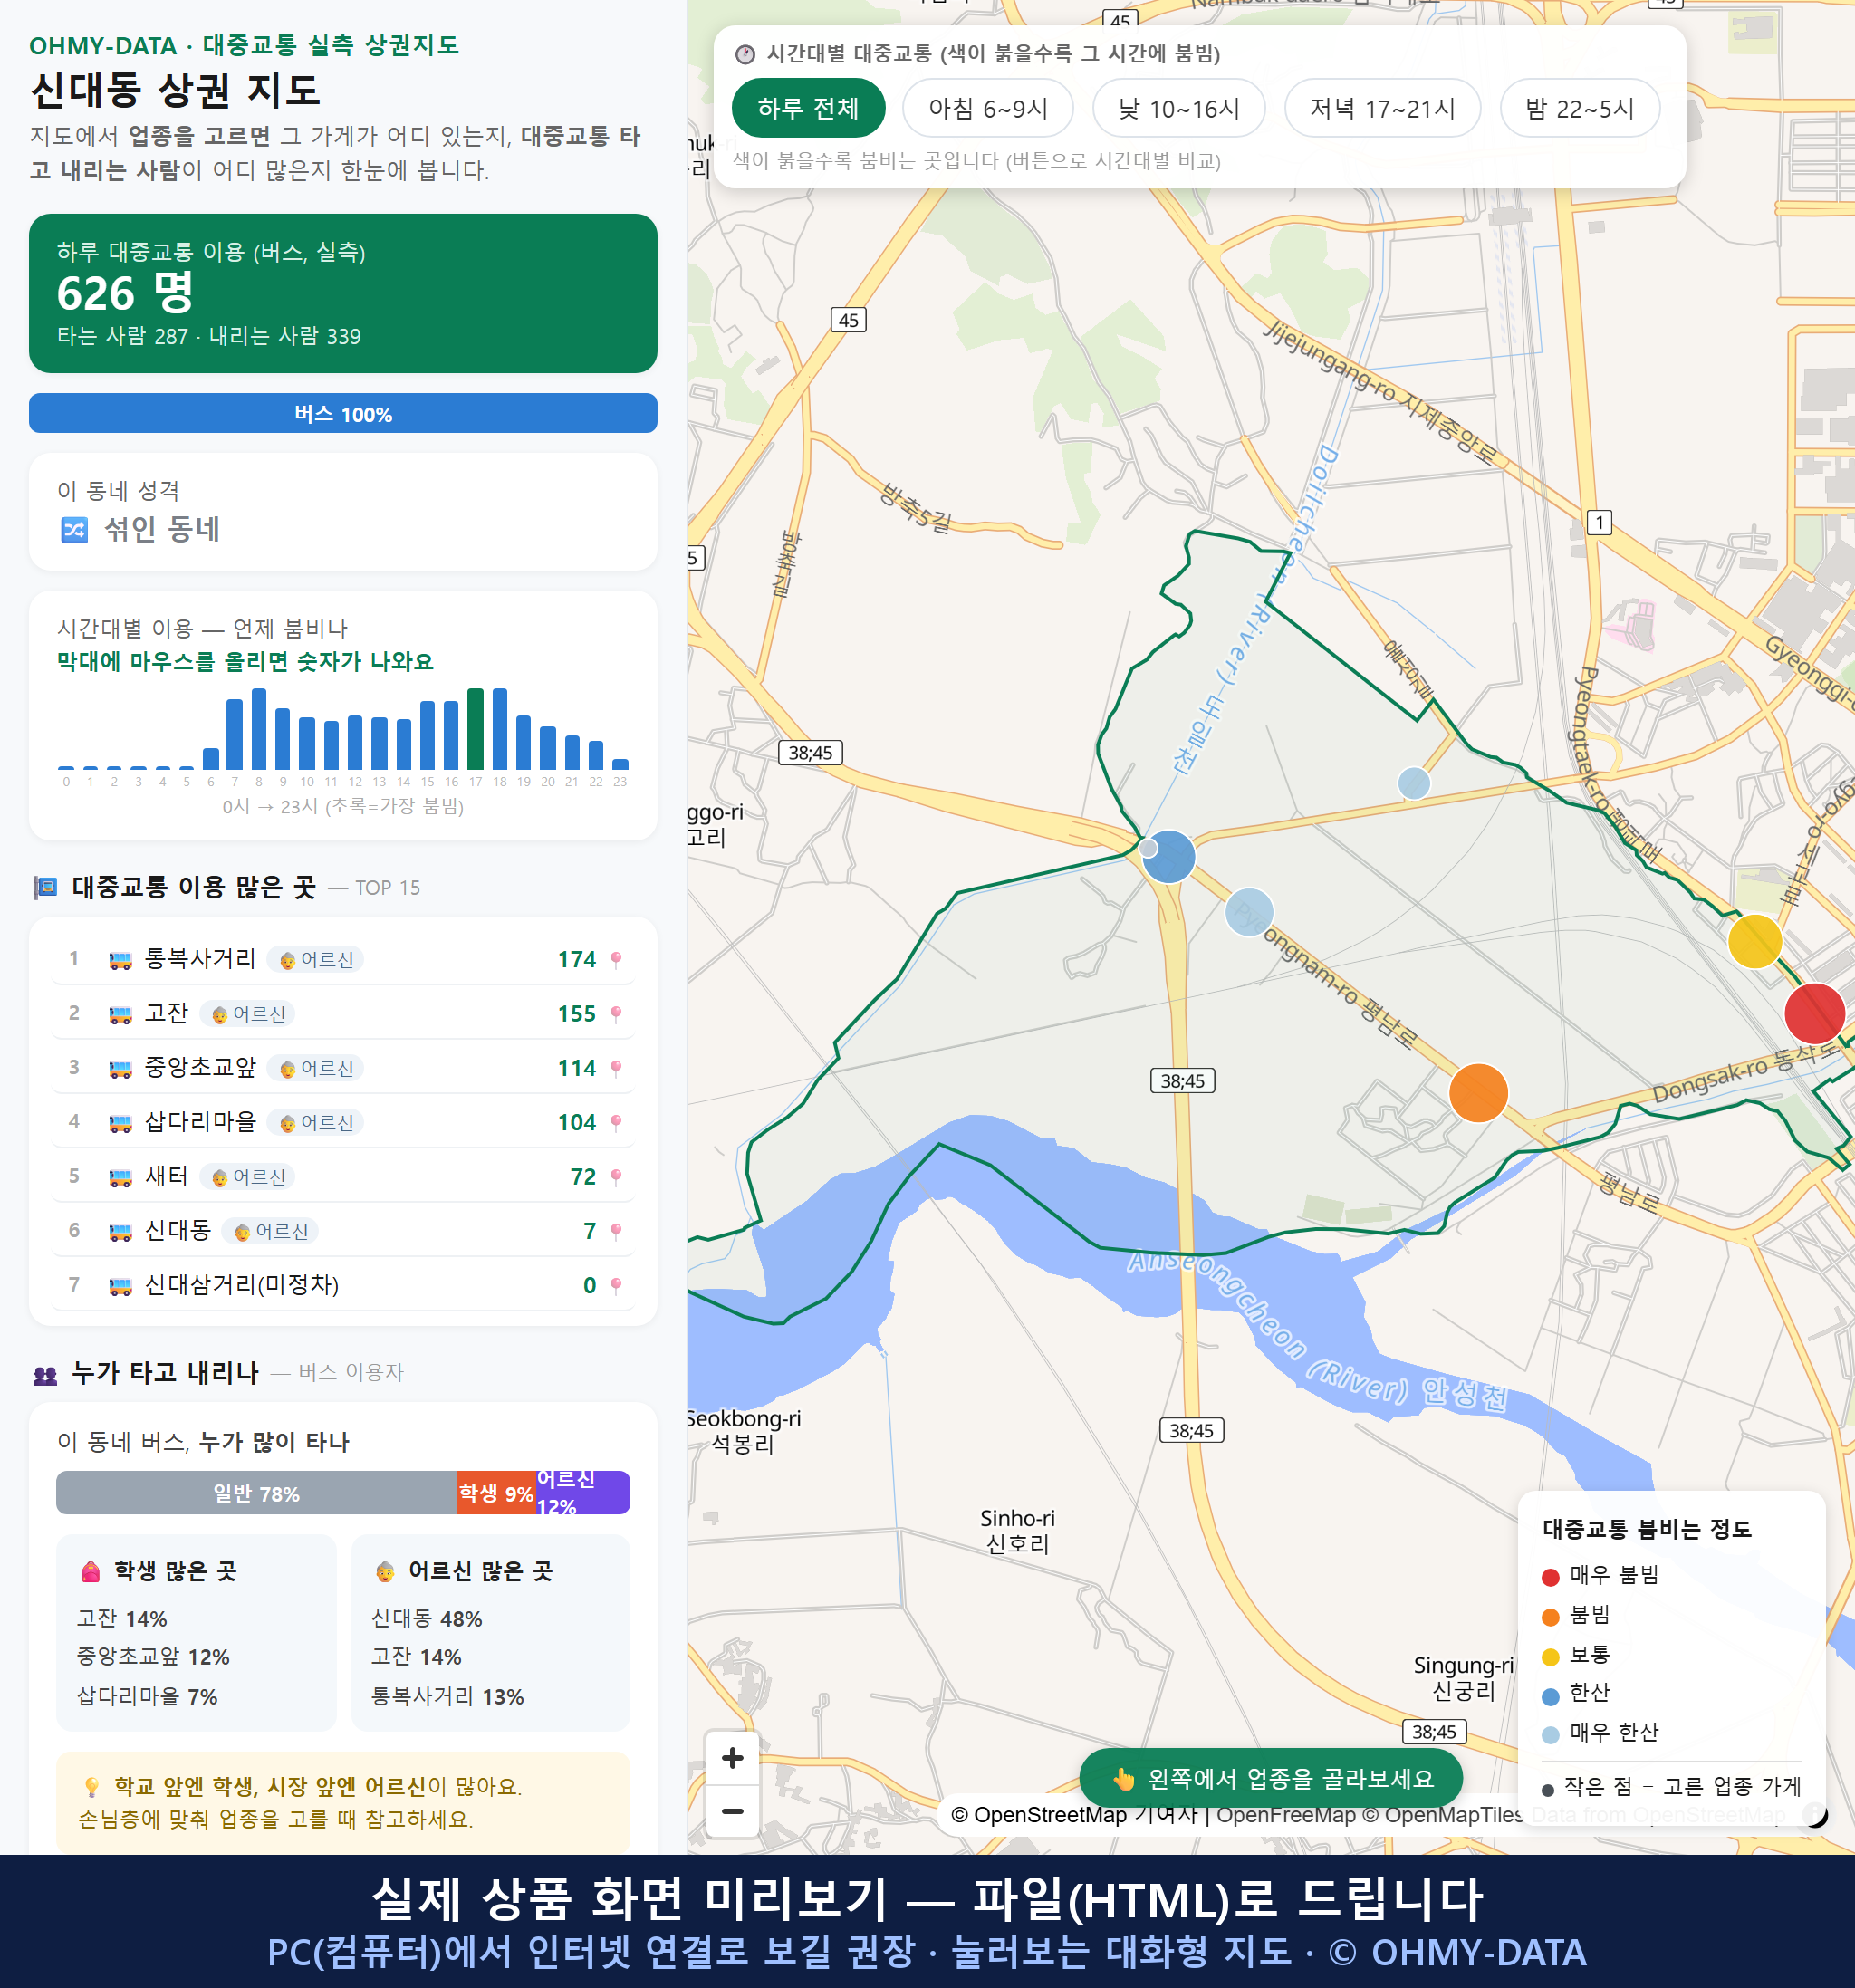
Task: Click the 신대삼거리(미정차) stop name
Action: [x=242, y=1284]
